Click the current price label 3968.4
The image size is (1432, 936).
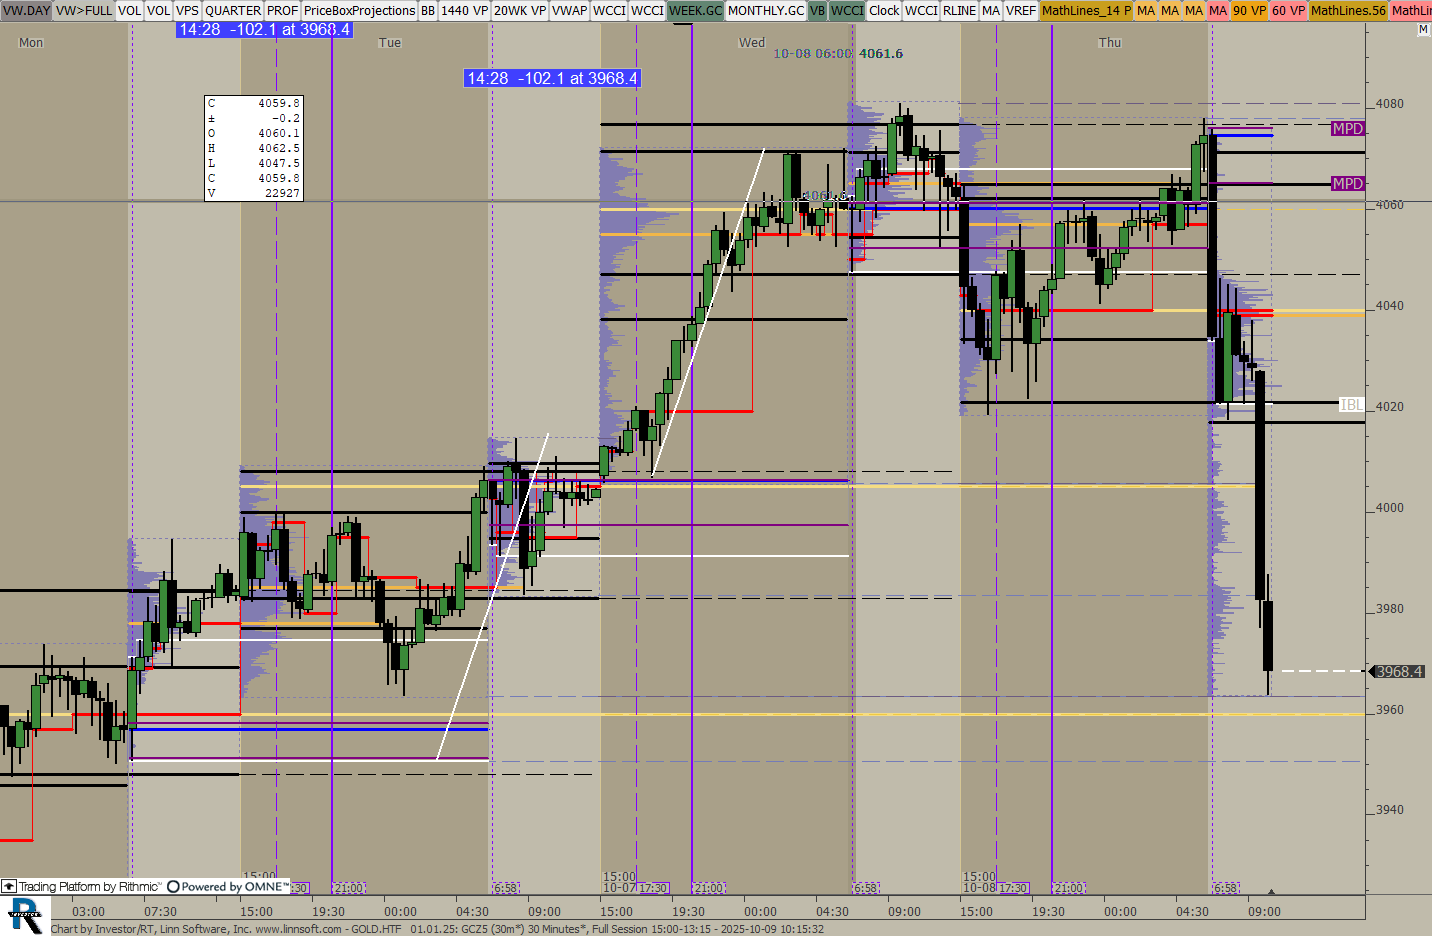[1398, 672]
